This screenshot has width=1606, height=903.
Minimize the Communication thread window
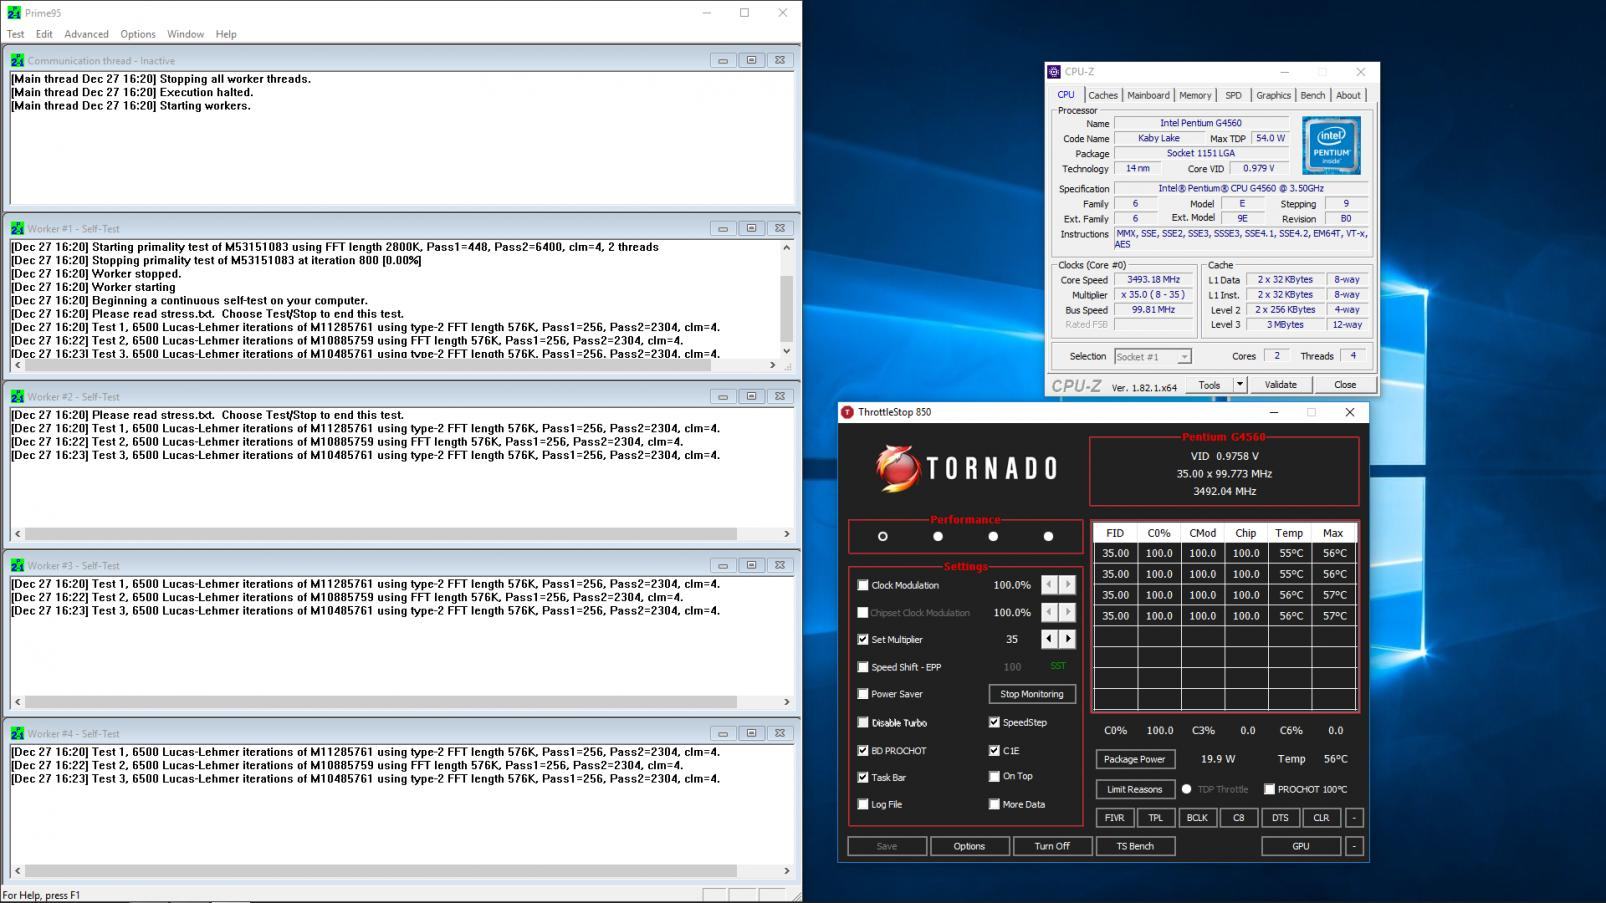pos(723,60)
